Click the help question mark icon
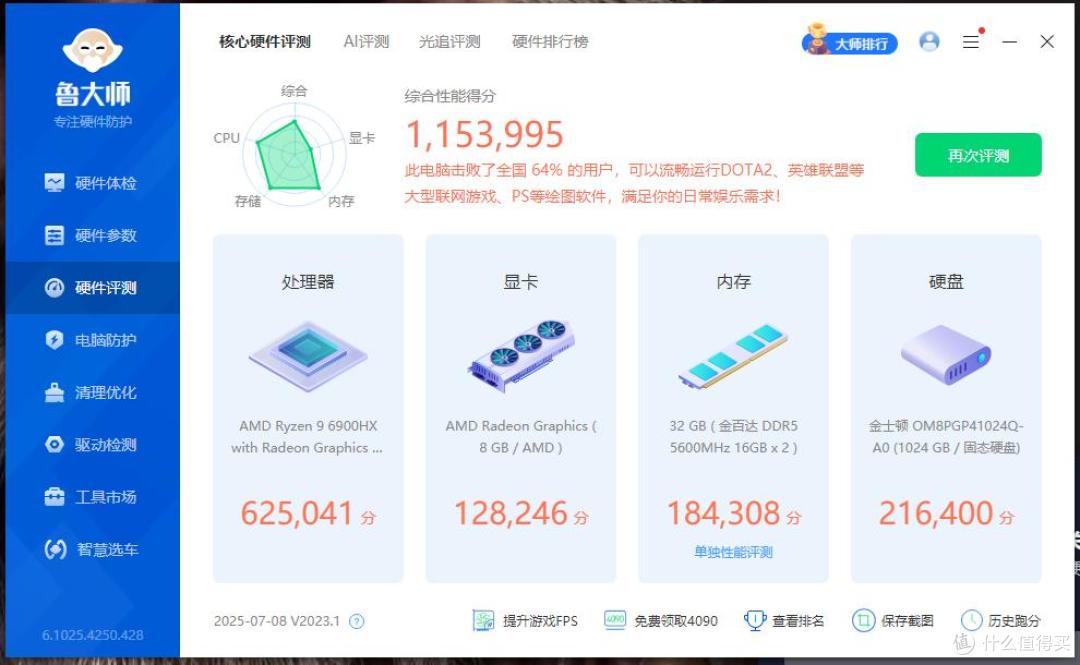Screen dimensions: 1080x665 click(356, 621)
